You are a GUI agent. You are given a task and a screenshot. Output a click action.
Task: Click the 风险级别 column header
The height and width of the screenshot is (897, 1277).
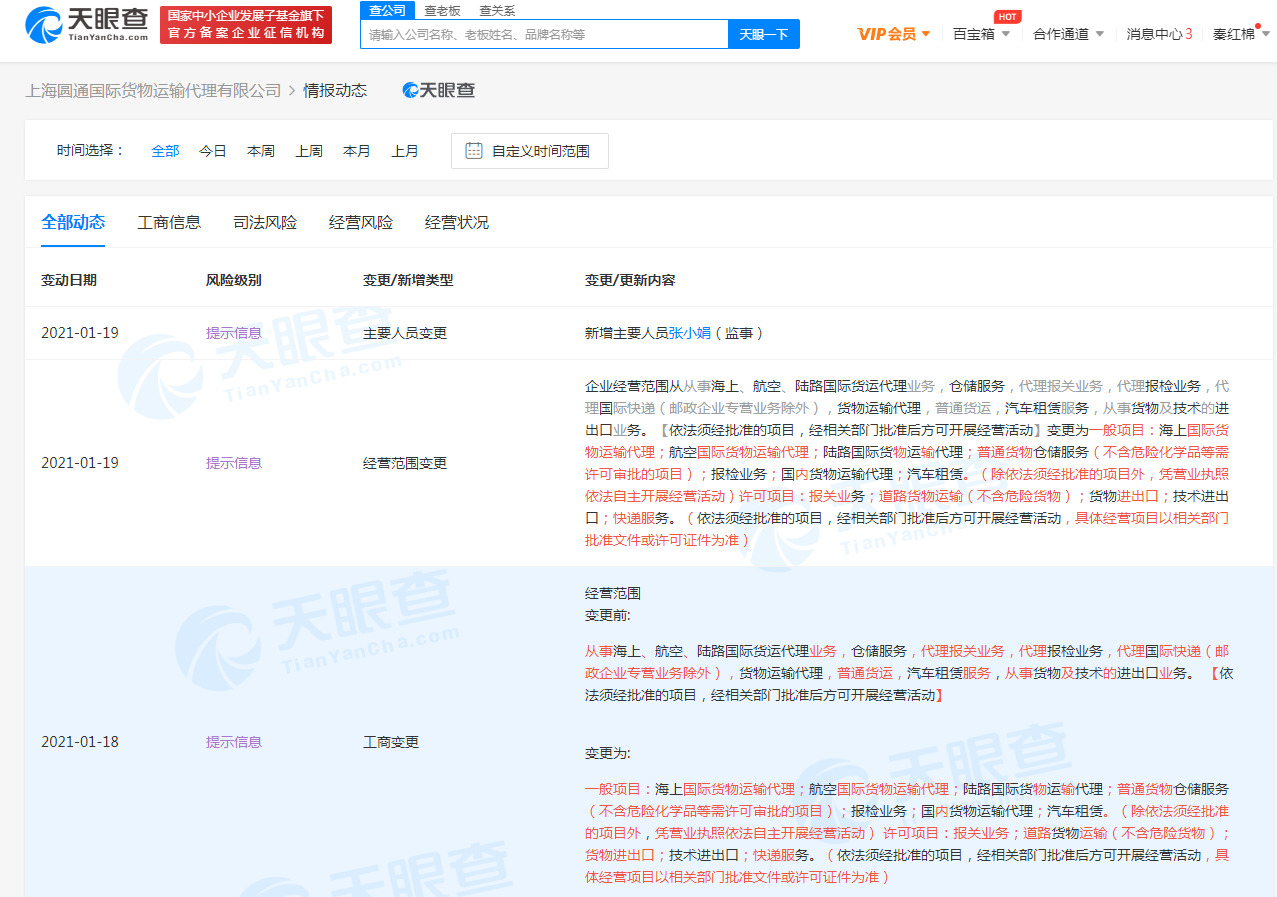[234, 280]
